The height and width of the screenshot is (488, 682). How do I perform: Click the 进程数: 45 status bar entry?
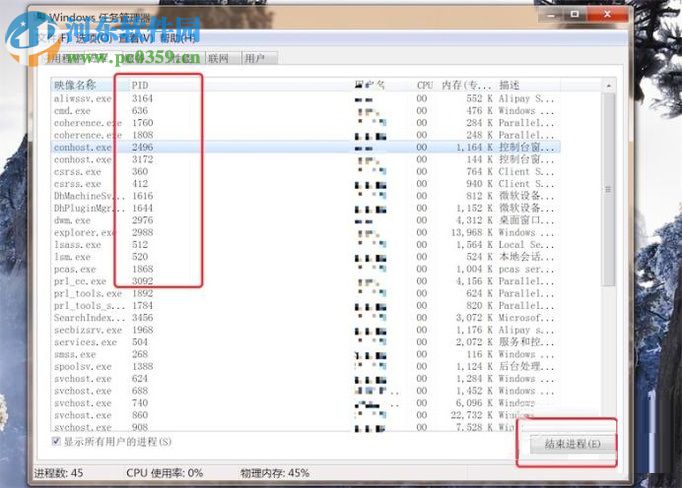tap(58, 473)
